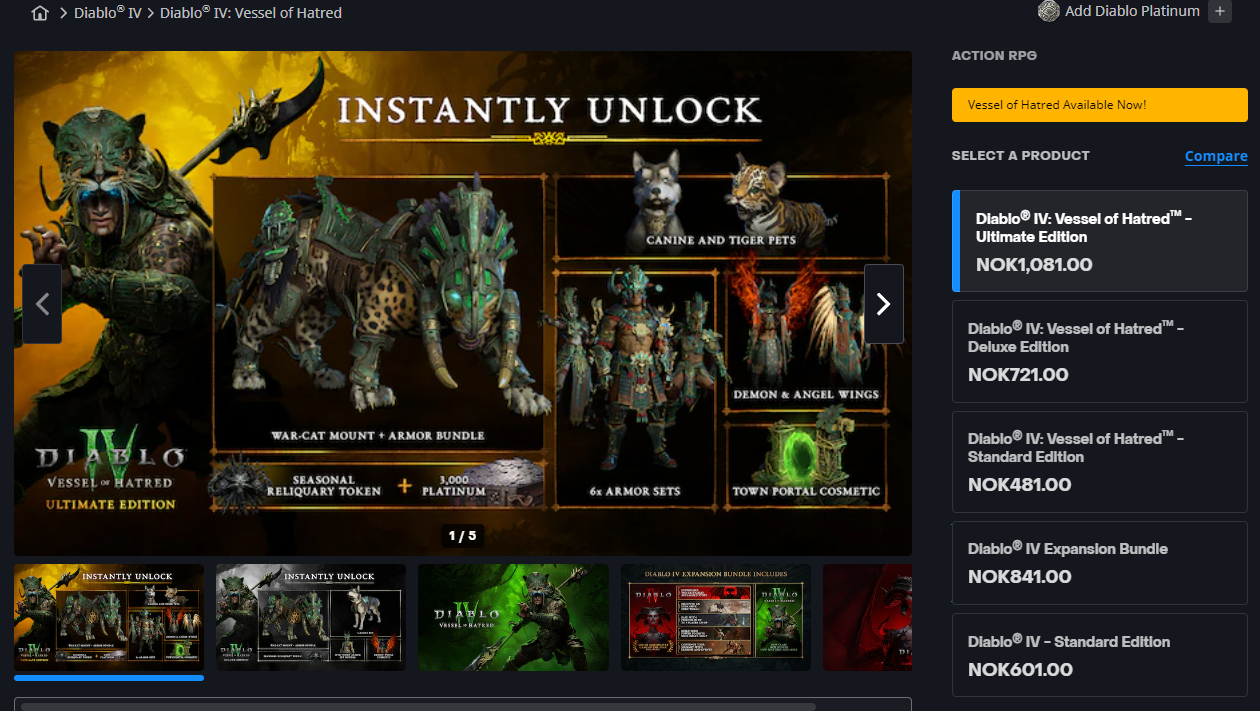Choose the Diablo IV Expansion Bundle product
Screen dimensions: 1260x711
click(1100, 562)
